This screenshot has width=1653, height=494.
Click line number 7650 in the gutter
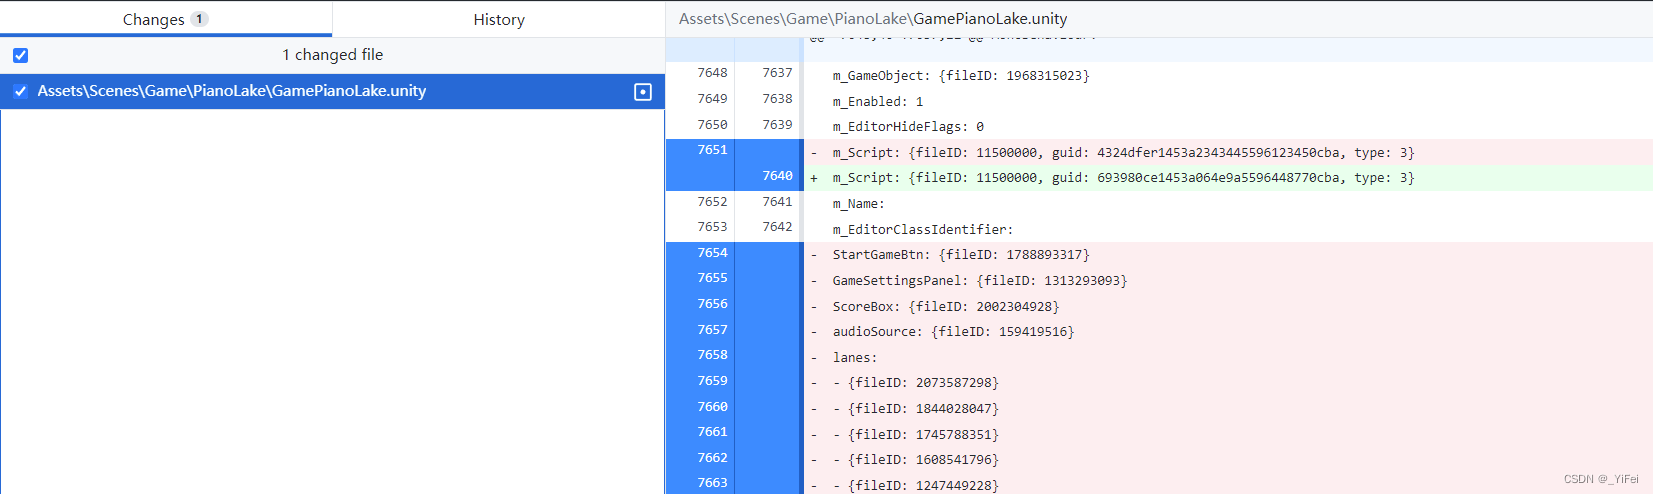pos(712,125)
